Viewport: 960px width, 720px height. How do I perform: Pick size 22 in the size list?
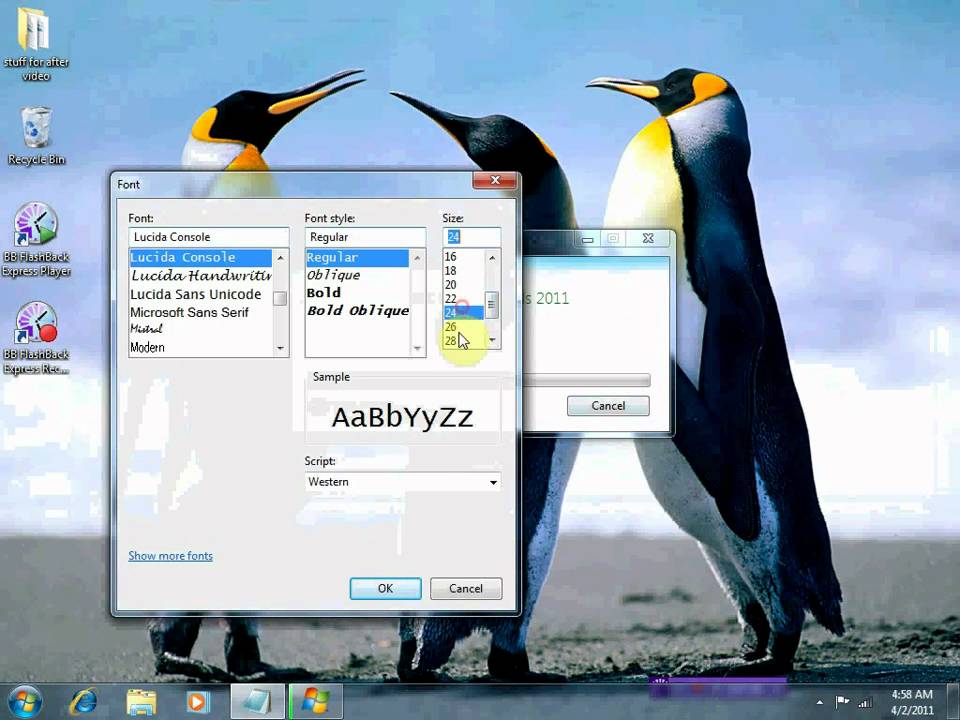tap(463, 299)
